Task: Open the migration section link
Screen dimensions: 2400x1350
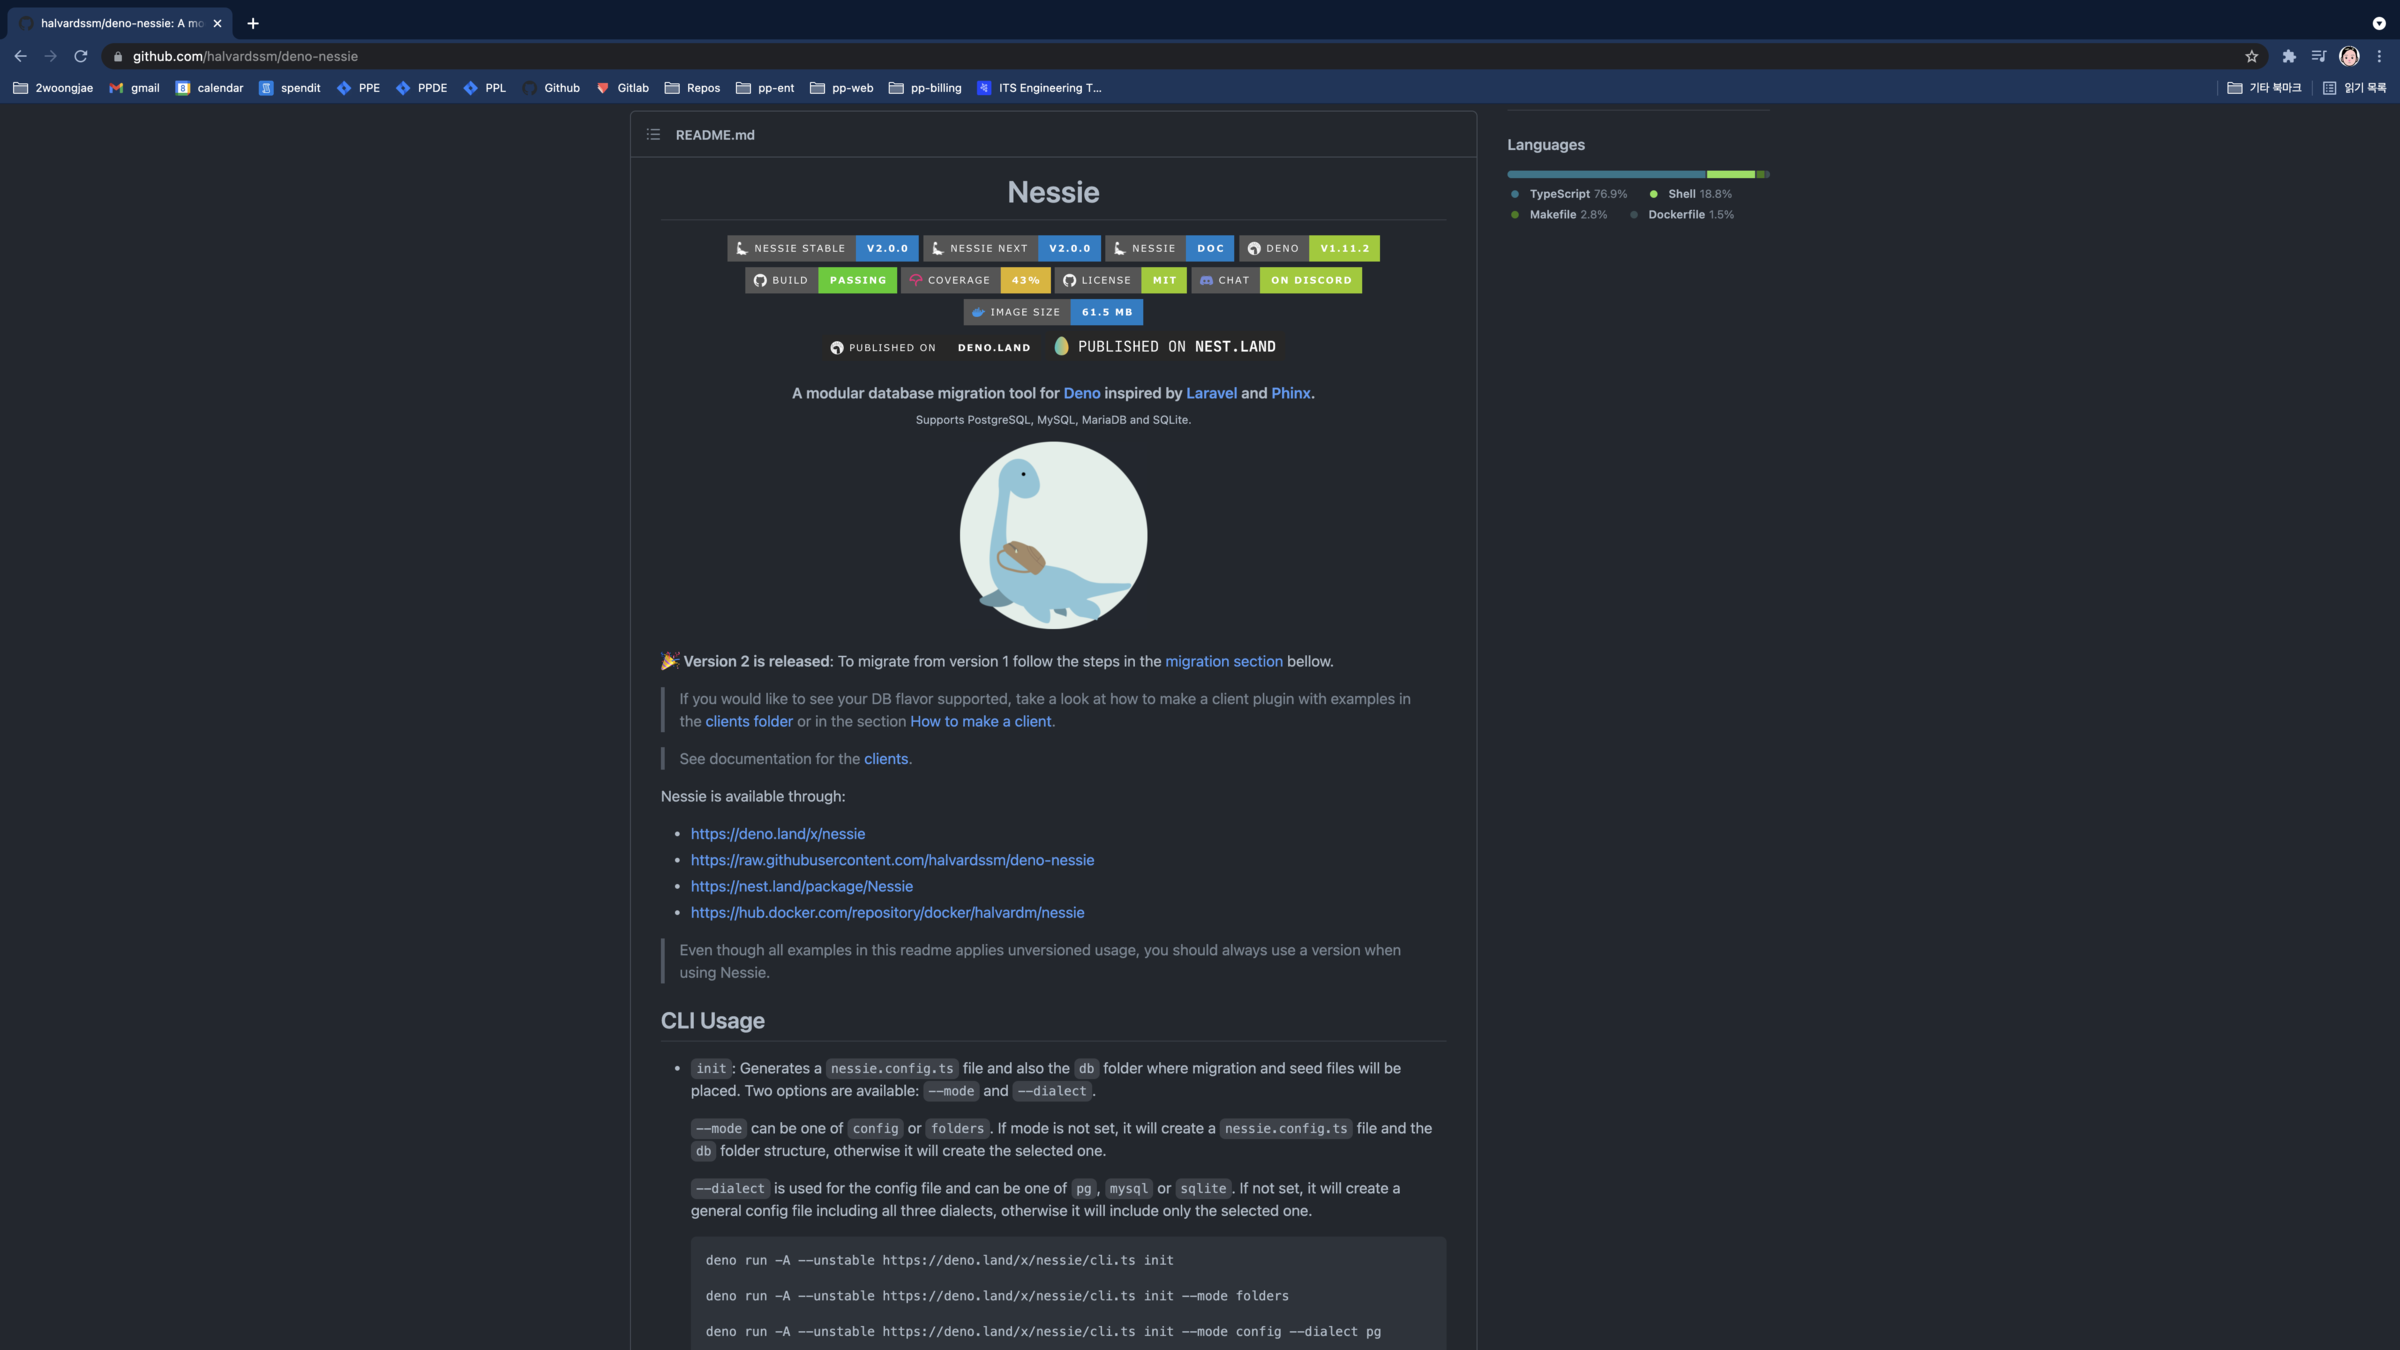Action: click(x=1223, y=661)
